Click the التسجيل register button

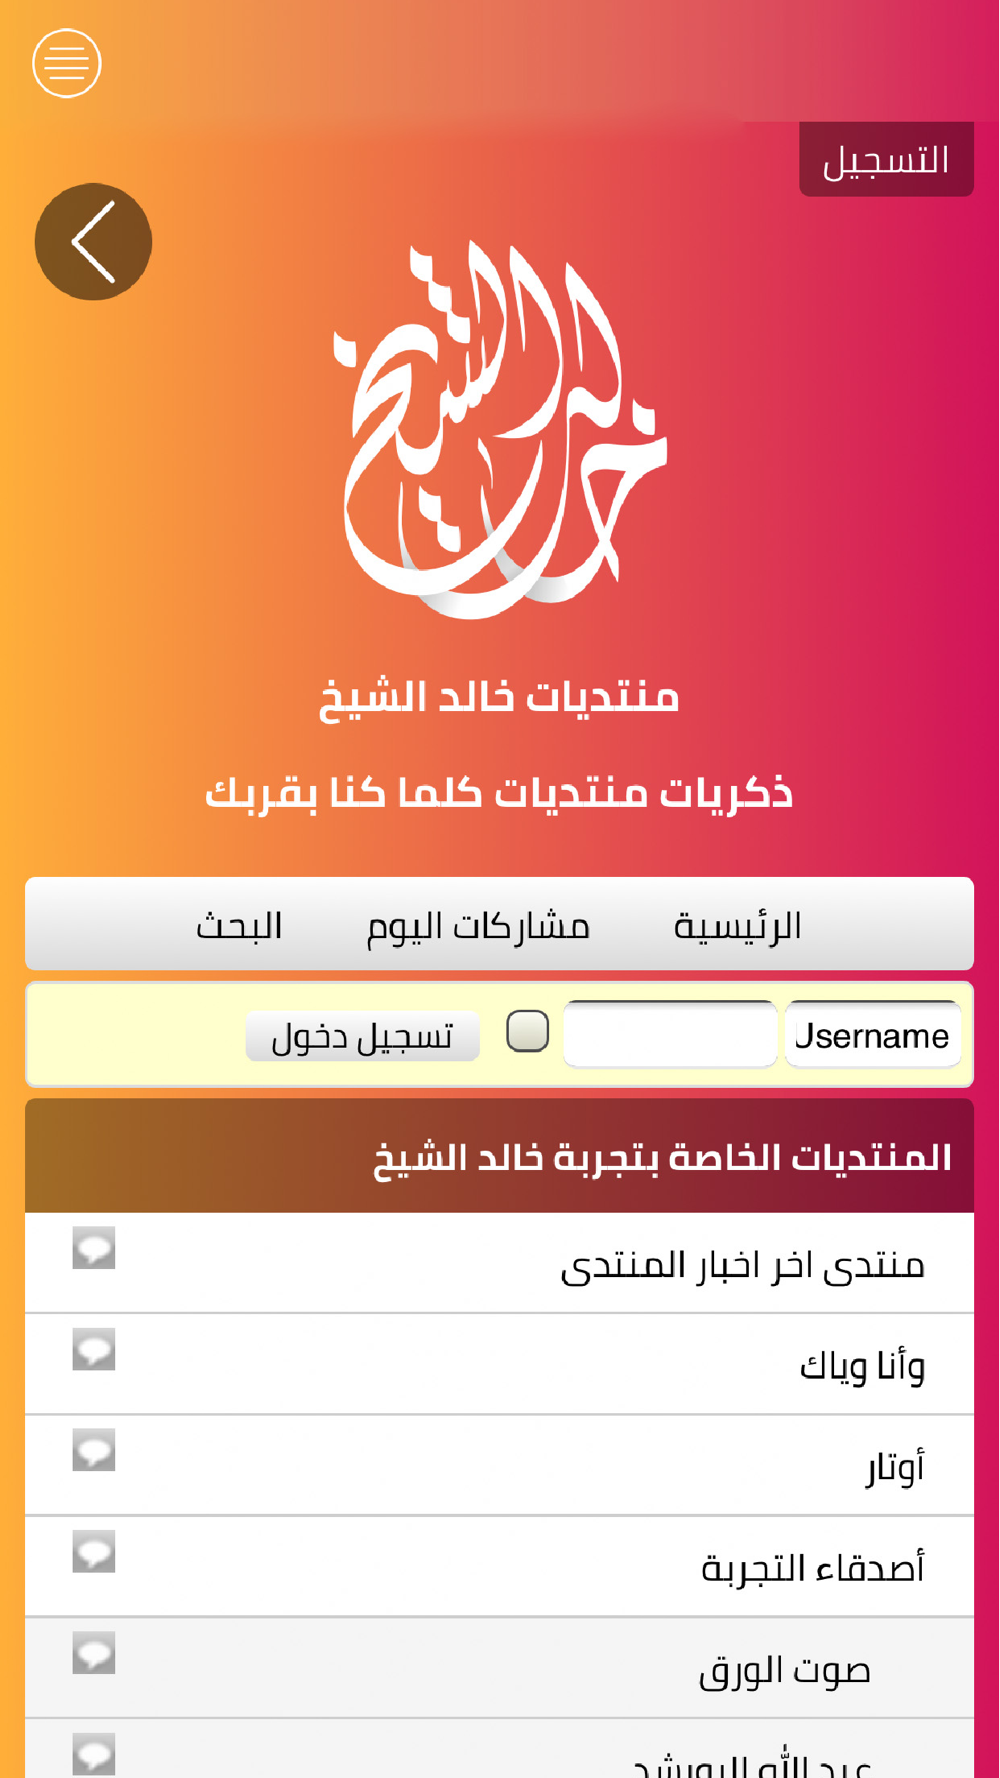click(x=886, y=160)
